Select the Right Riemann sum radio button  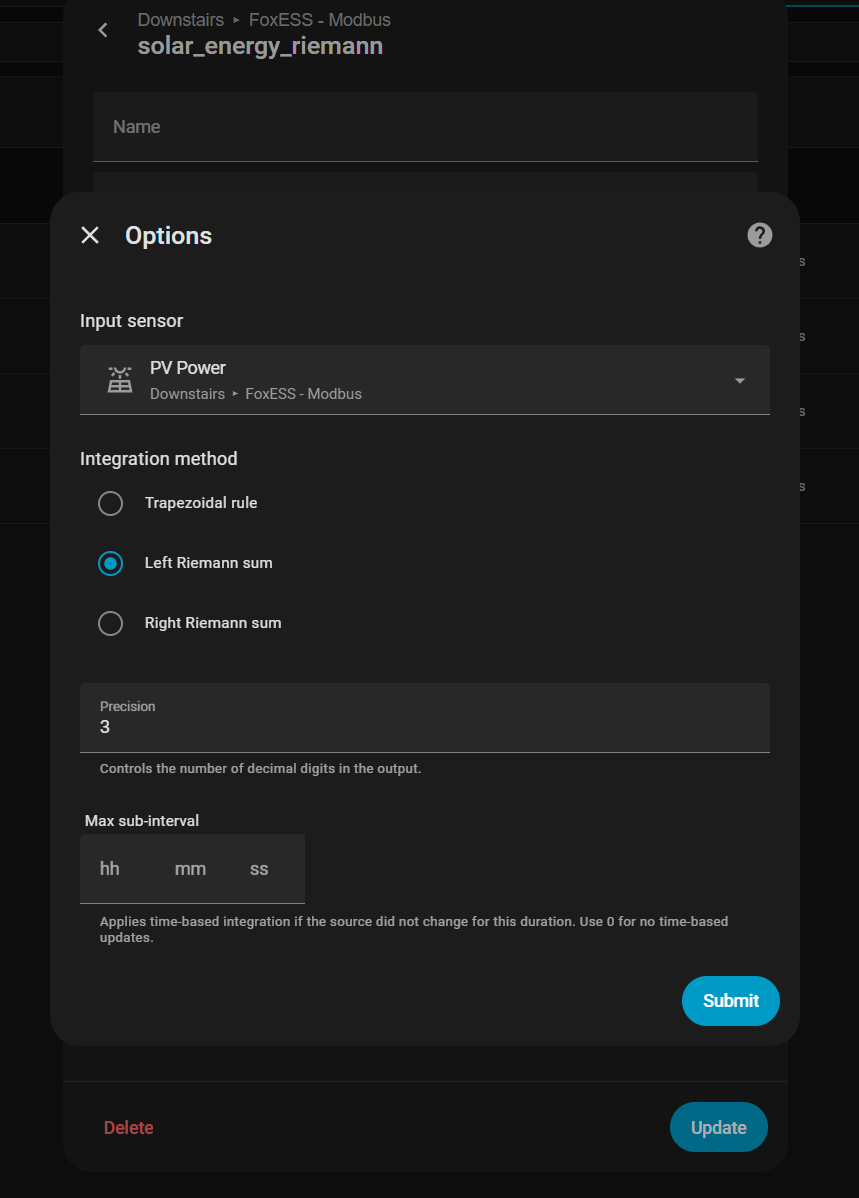[x=110, y=623]
